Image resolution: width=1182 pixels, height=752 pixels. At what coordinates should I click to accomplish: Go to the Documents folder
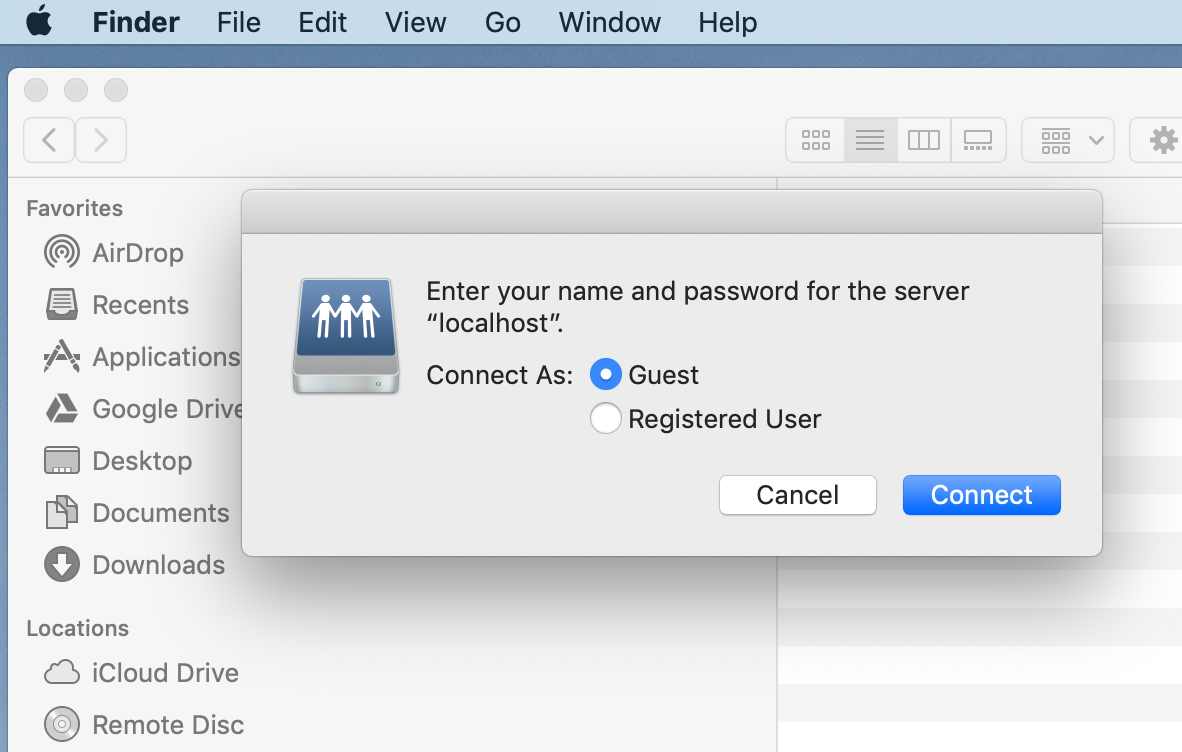pos(160,513)
